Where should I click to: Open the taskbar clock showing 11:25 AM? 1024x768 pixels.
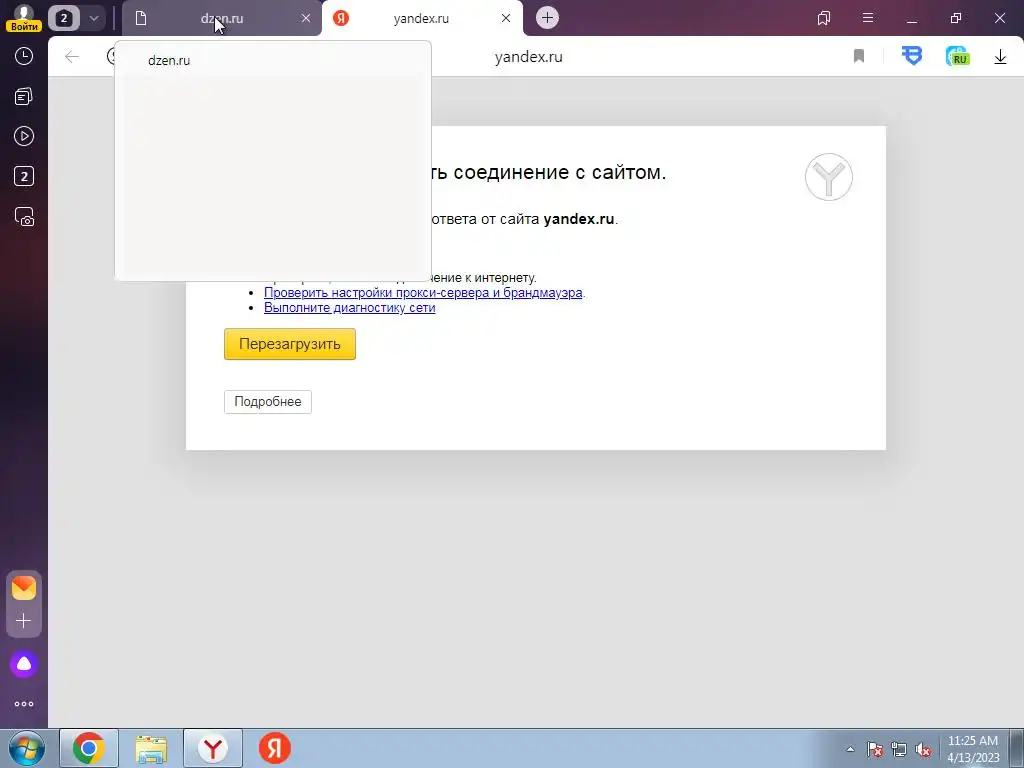coord(973,749)
